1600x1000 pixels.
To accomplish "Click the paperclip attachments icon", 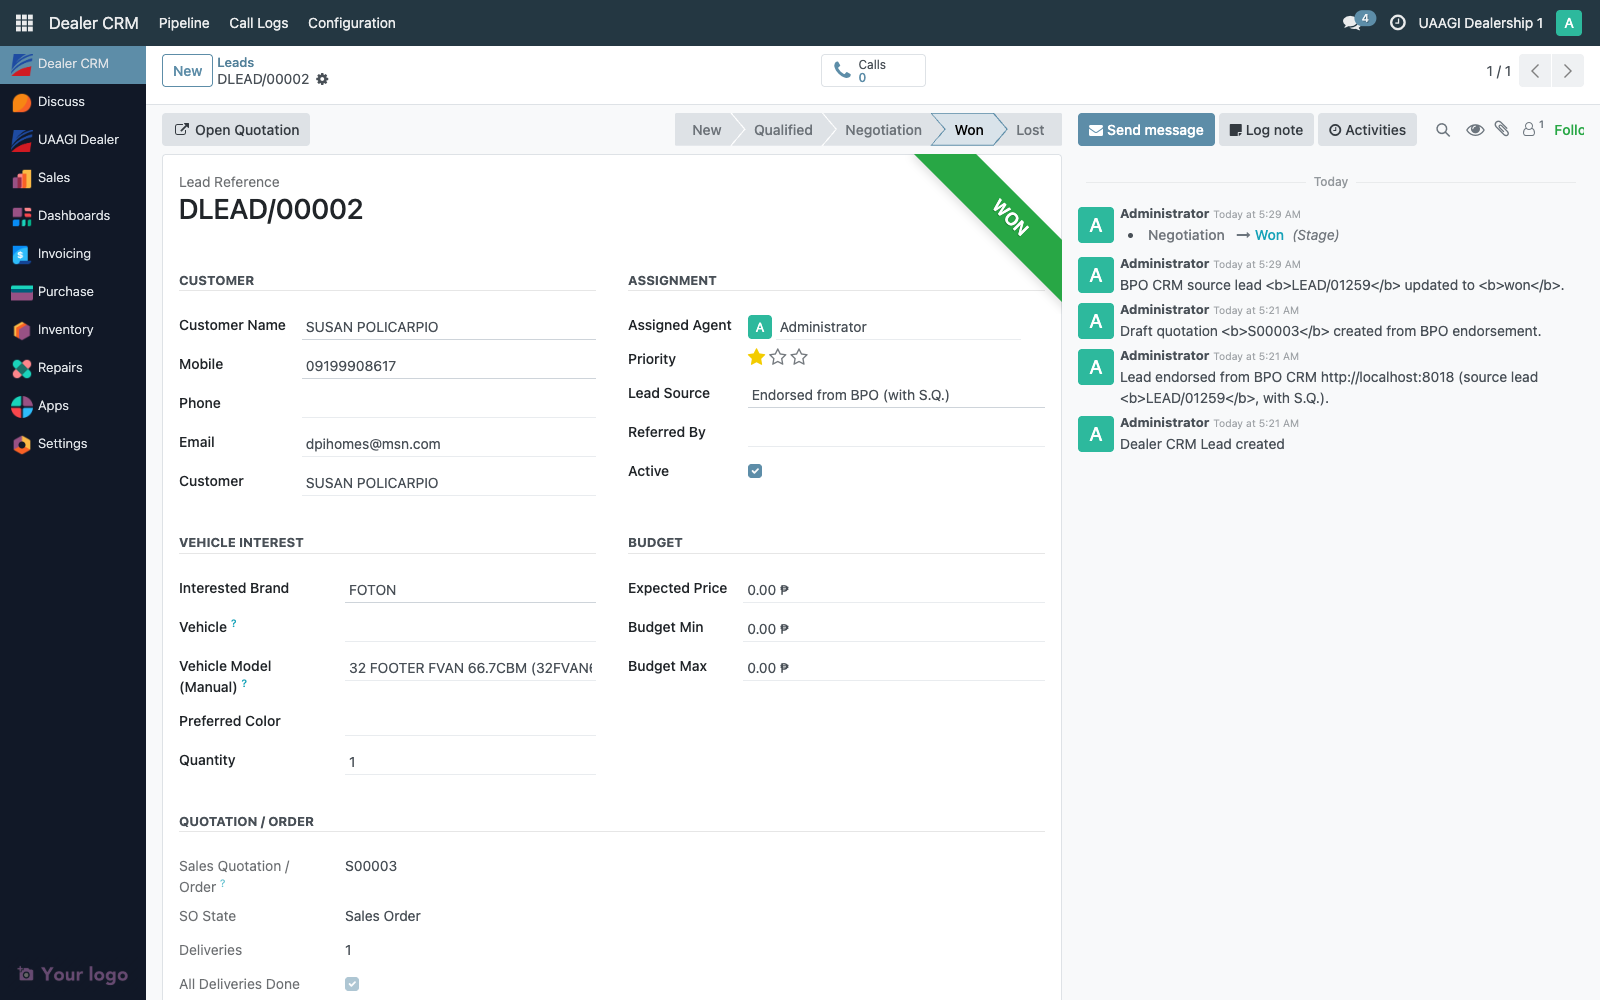I will tap(1502, 129).
